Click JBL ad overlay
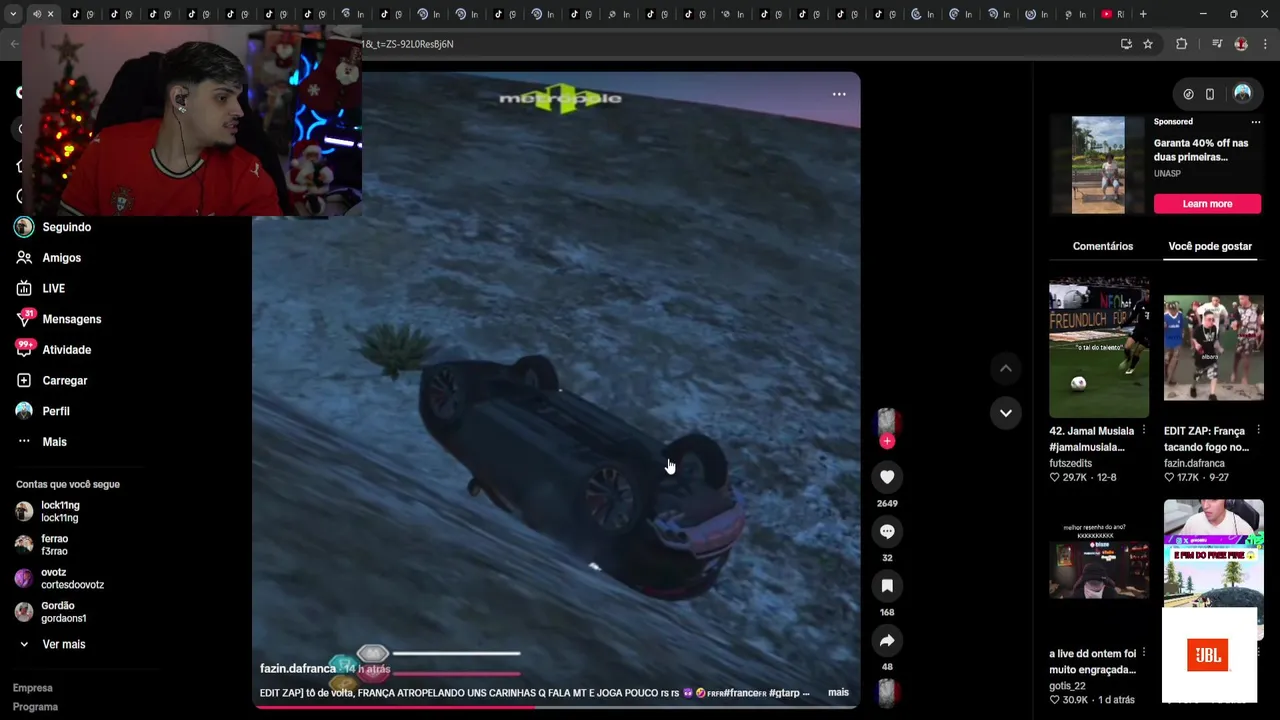The height and width of the screenshot is (720, 1280). [1209, 655]
